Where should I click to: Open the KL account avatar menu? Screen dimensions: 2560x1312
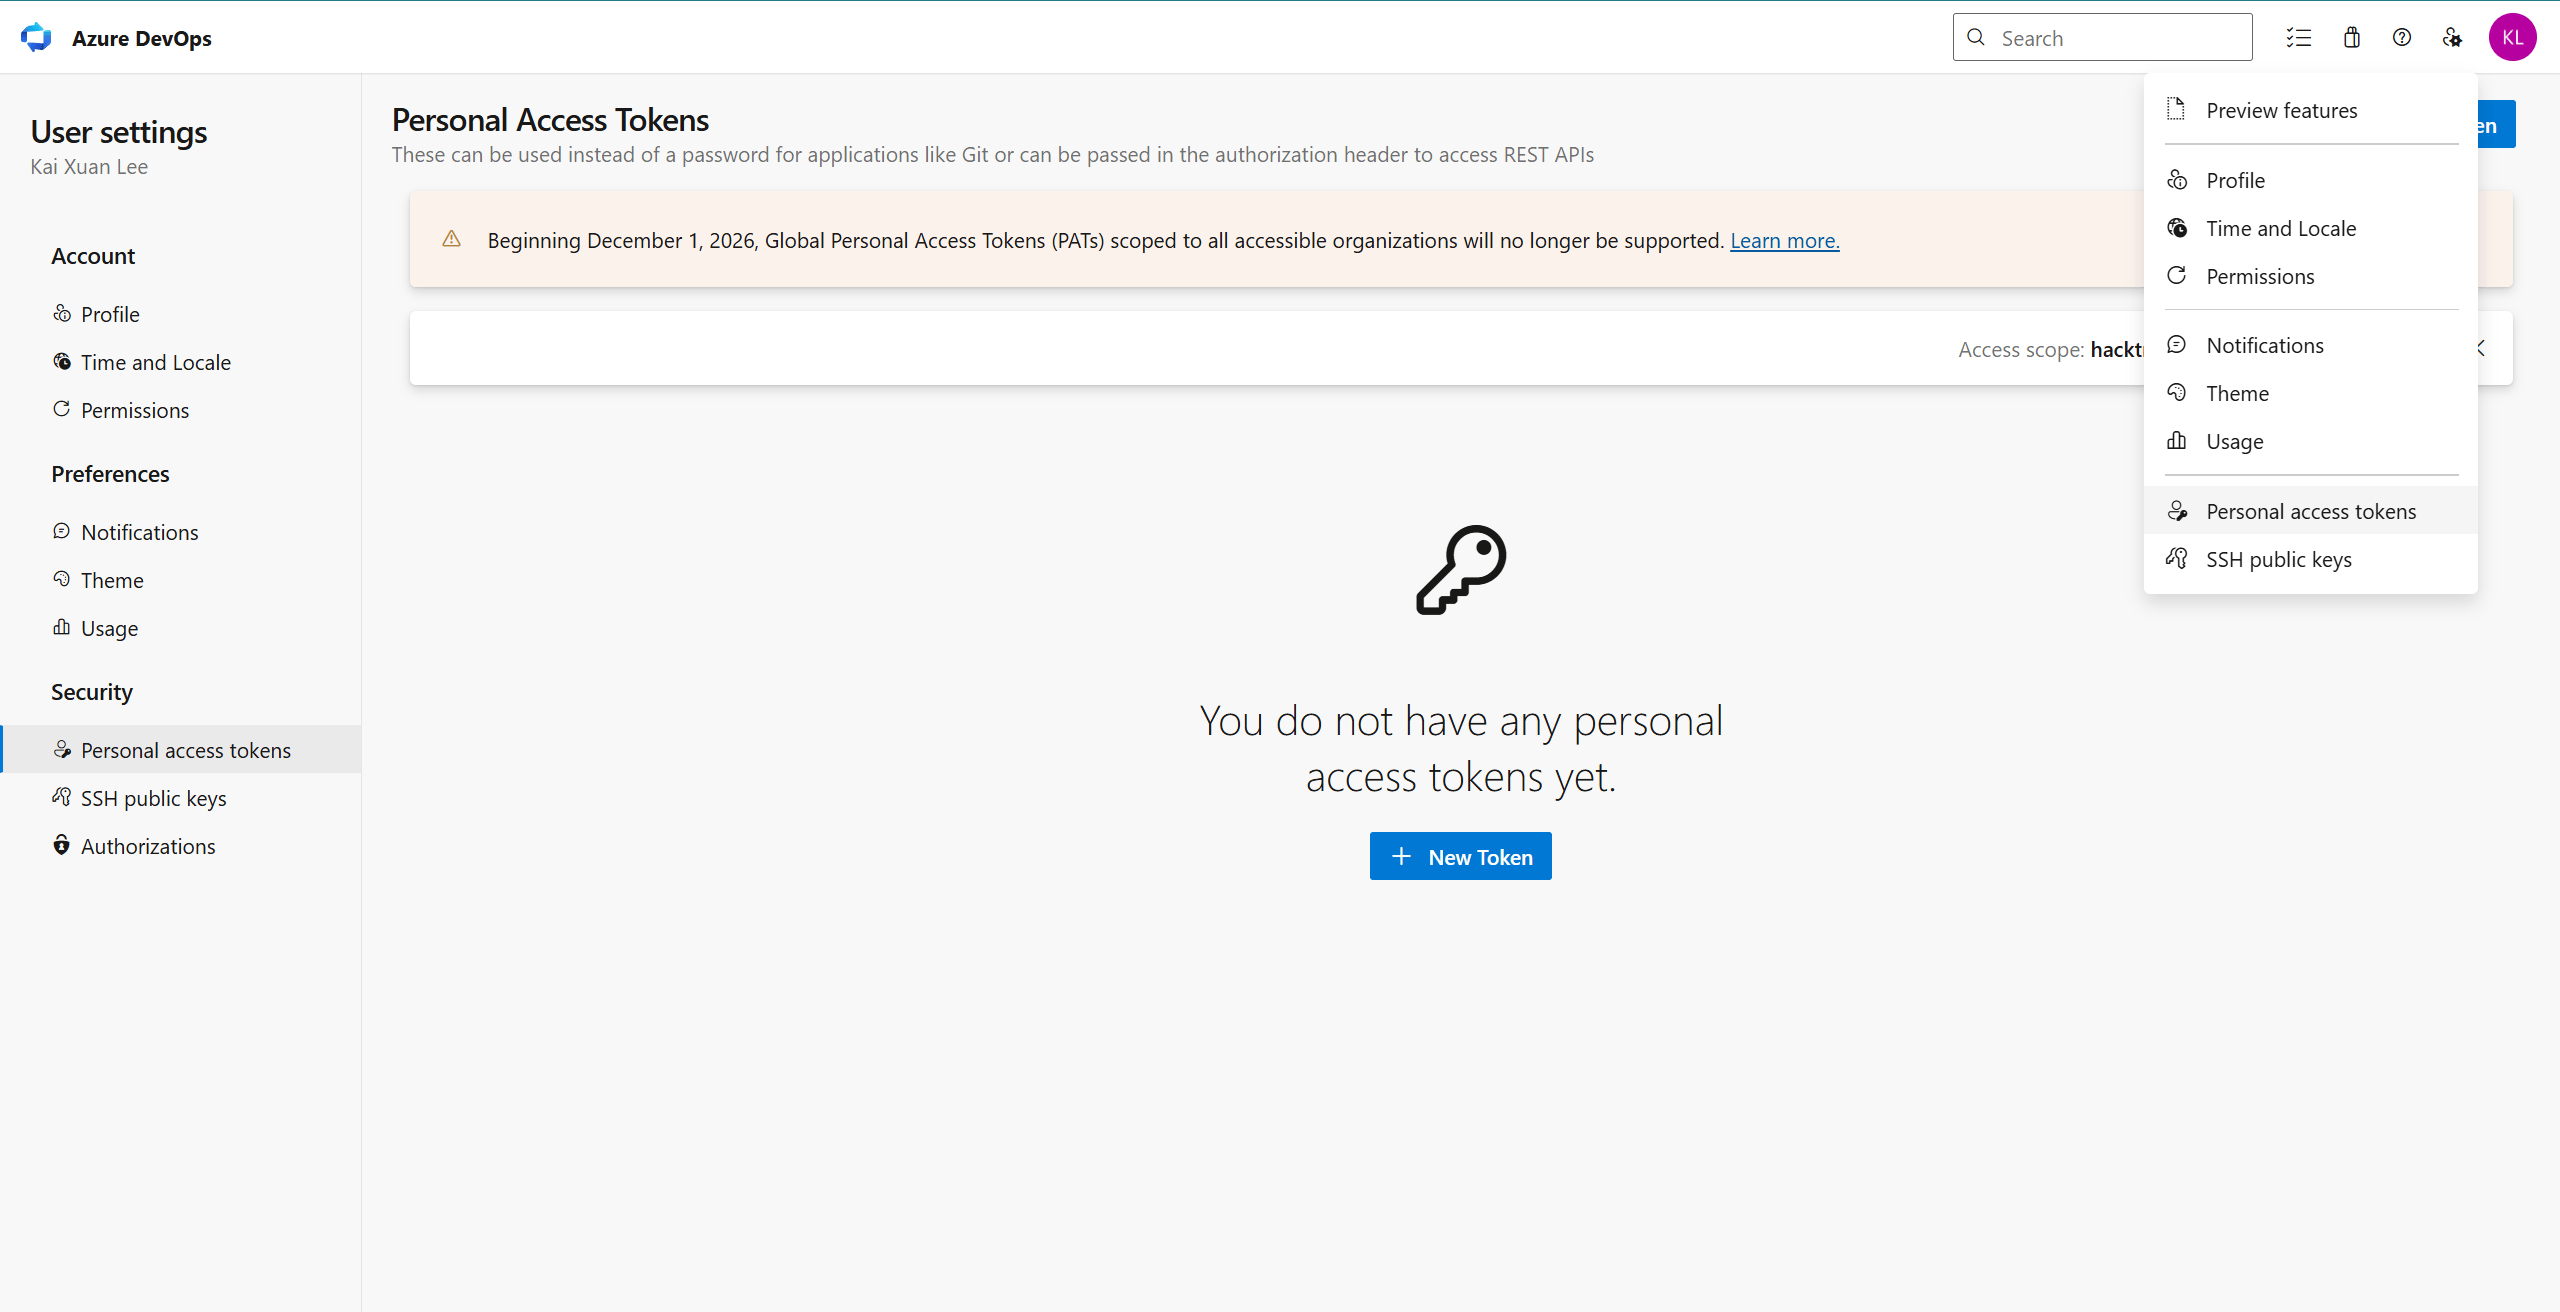pos(2512,38)
